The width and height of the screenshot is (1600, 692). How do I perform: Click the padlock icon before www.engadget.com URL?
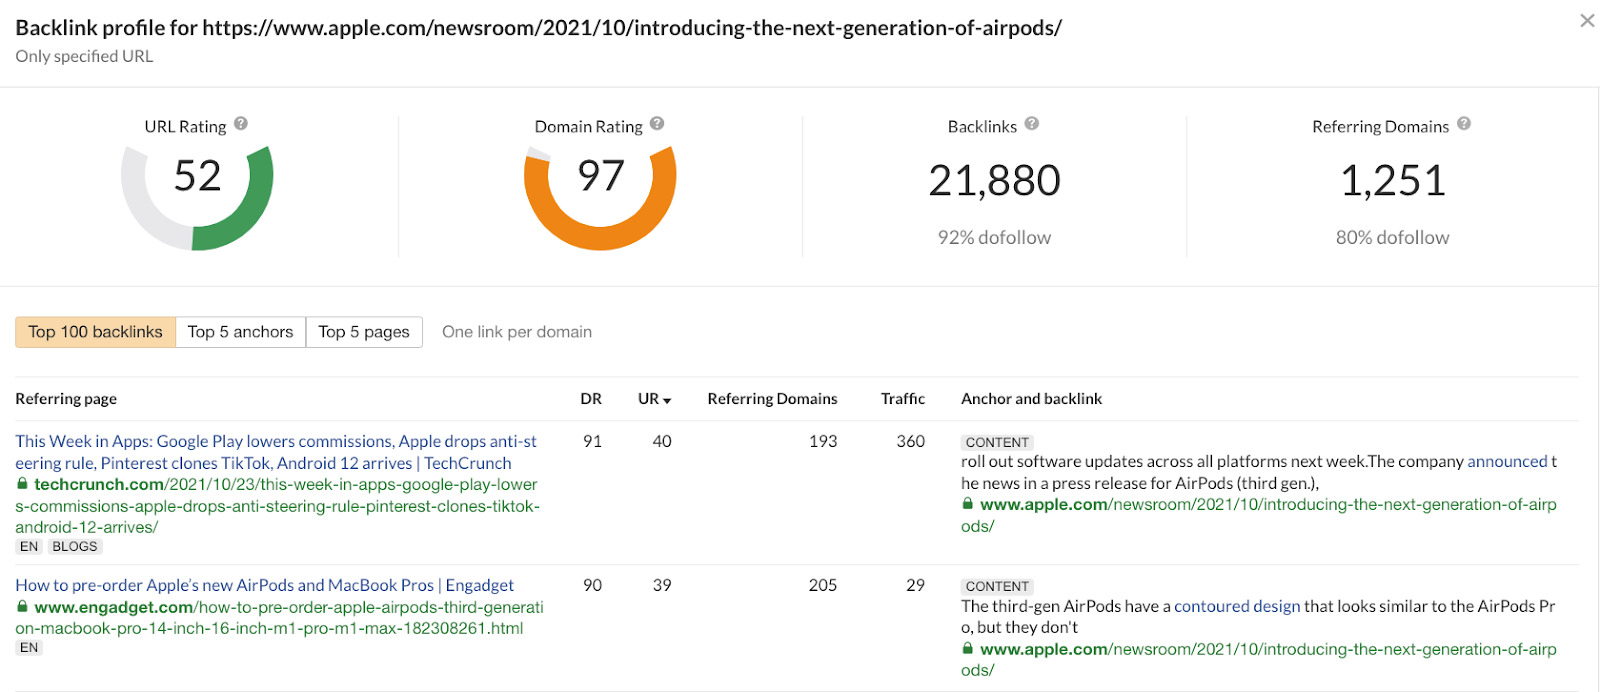(x=22, y=607)
